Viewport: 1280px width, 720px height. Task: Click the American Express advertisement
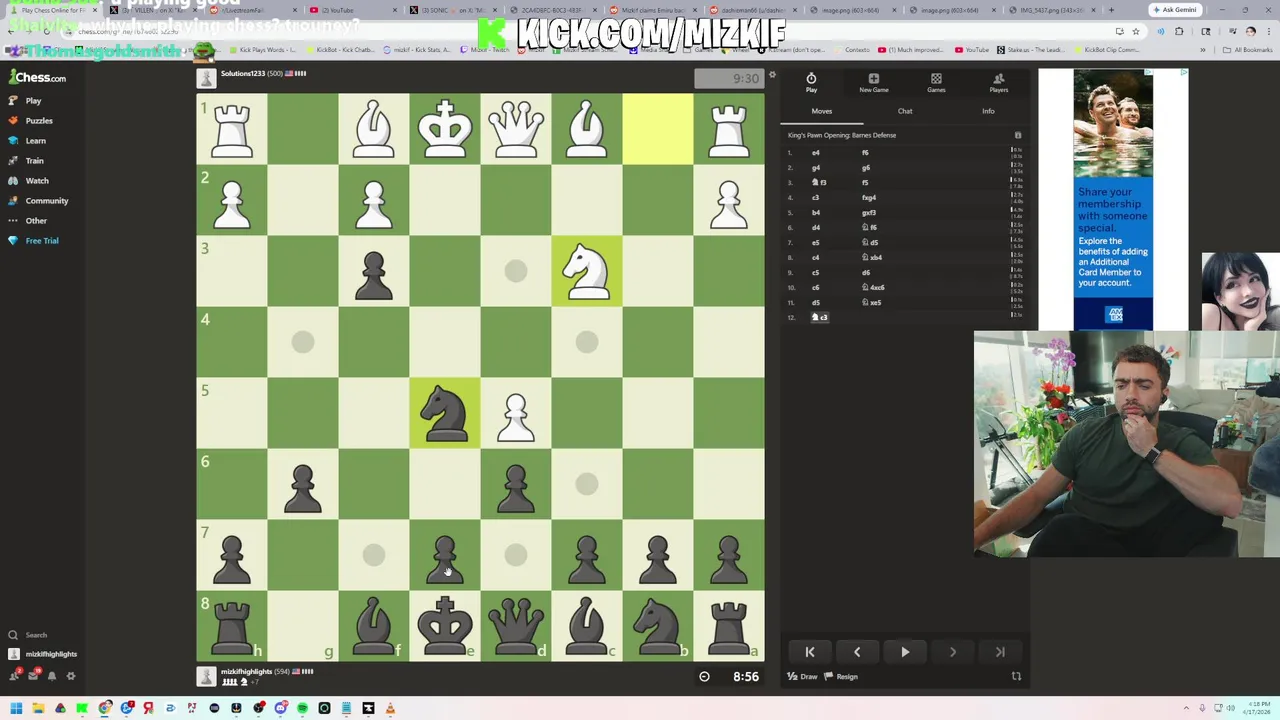point(1113,198)
